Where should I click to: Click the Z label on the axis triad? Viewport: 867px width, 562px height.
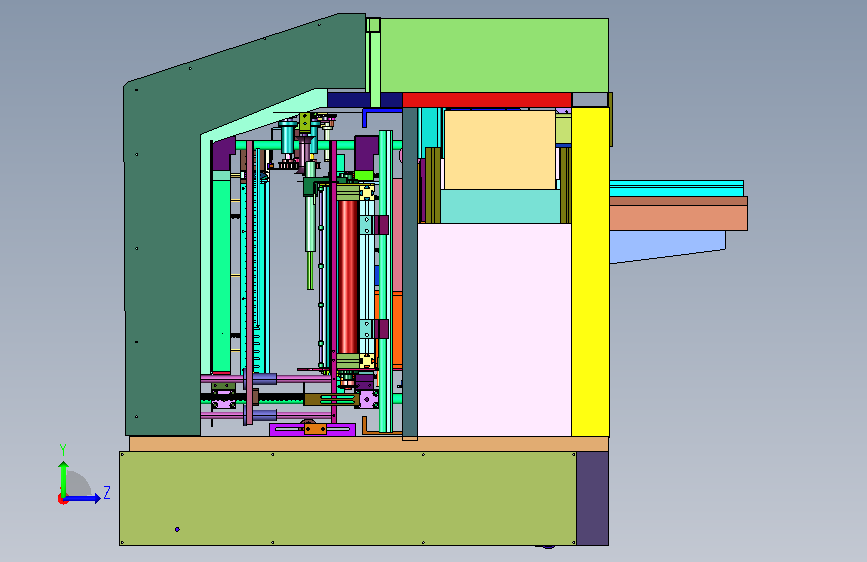click(x=107, y=492)
